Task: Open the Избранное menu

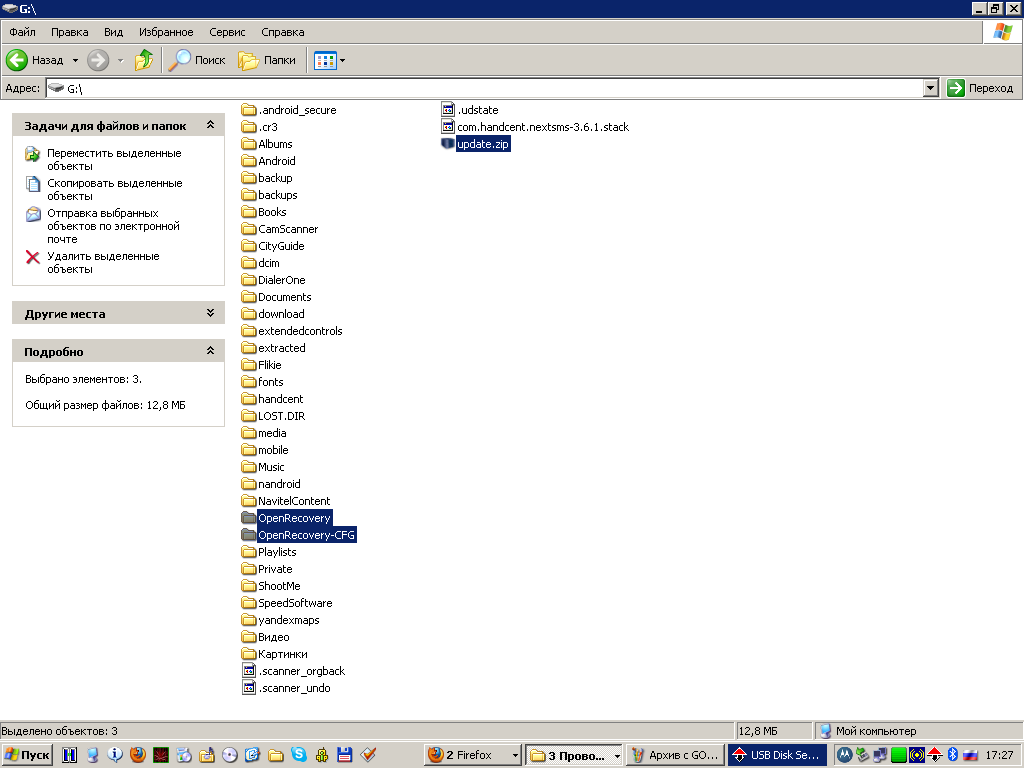Action: [x=166, y=32]
